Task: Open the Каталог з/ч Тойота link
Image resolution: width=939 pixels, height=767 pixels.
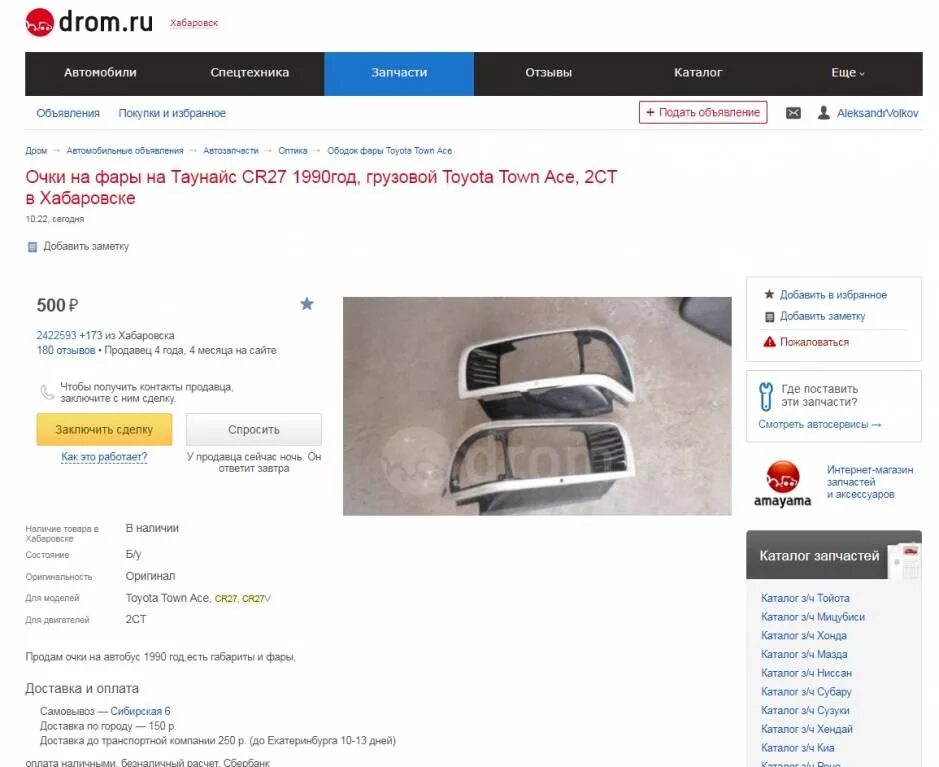Action: tap(805, 598)
